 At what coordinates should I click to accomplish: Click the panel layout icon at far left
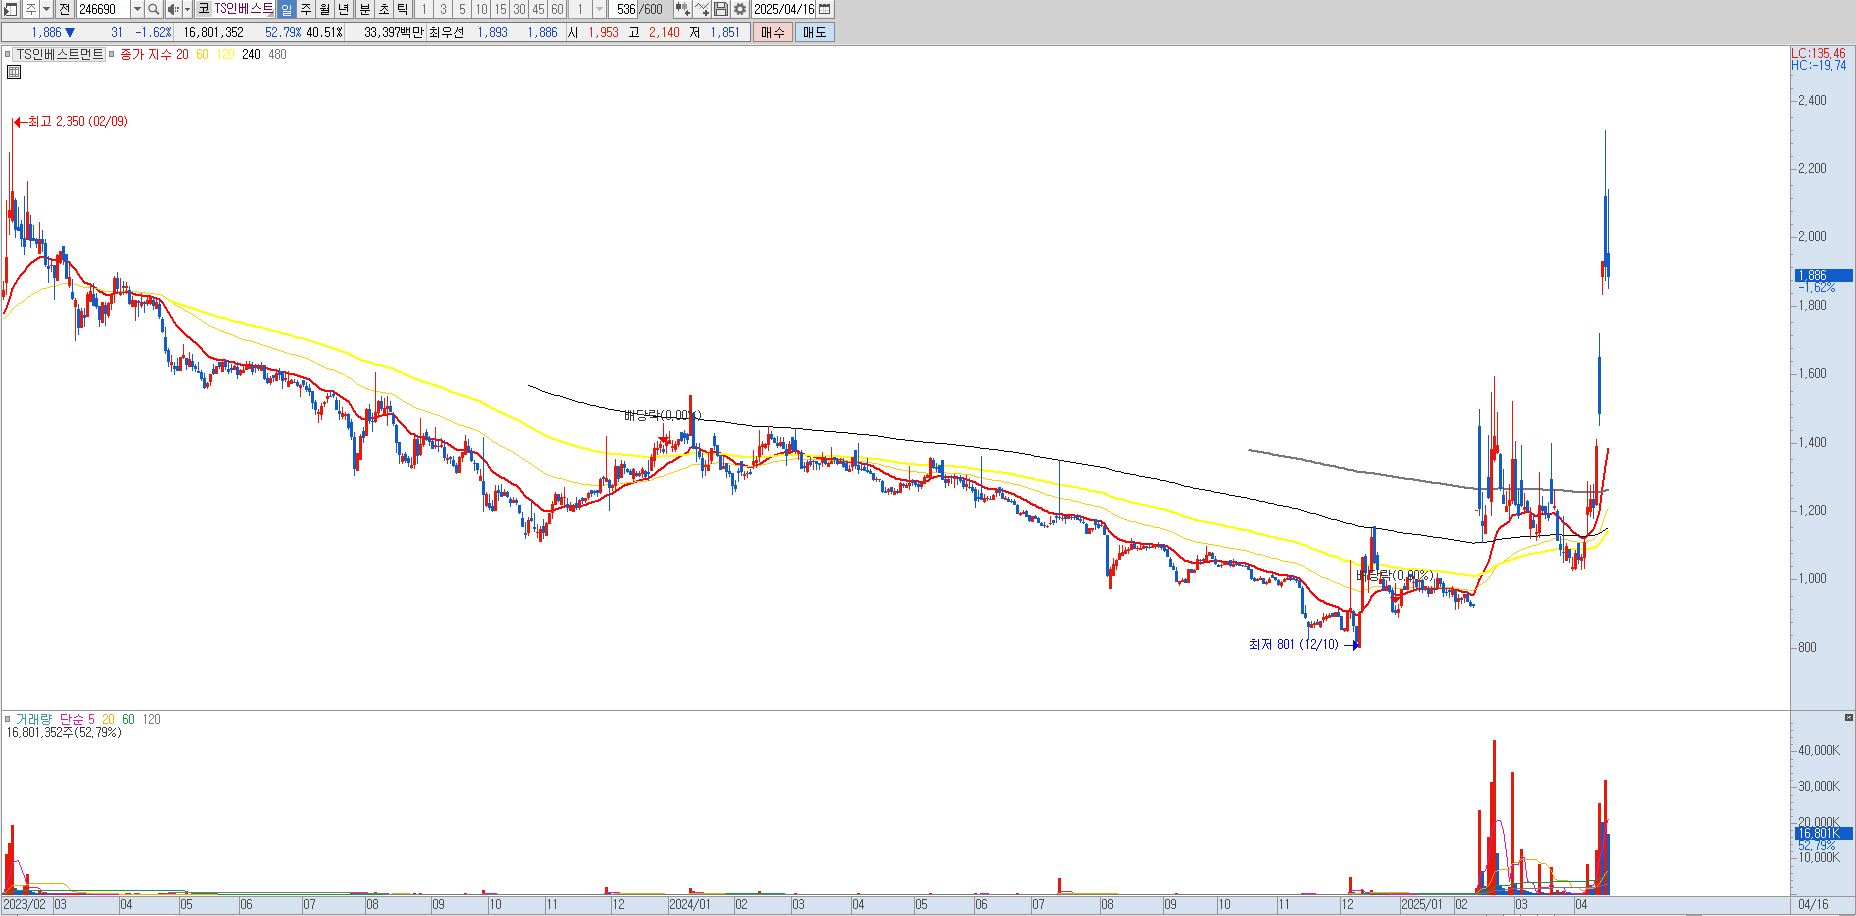(10, 9)
